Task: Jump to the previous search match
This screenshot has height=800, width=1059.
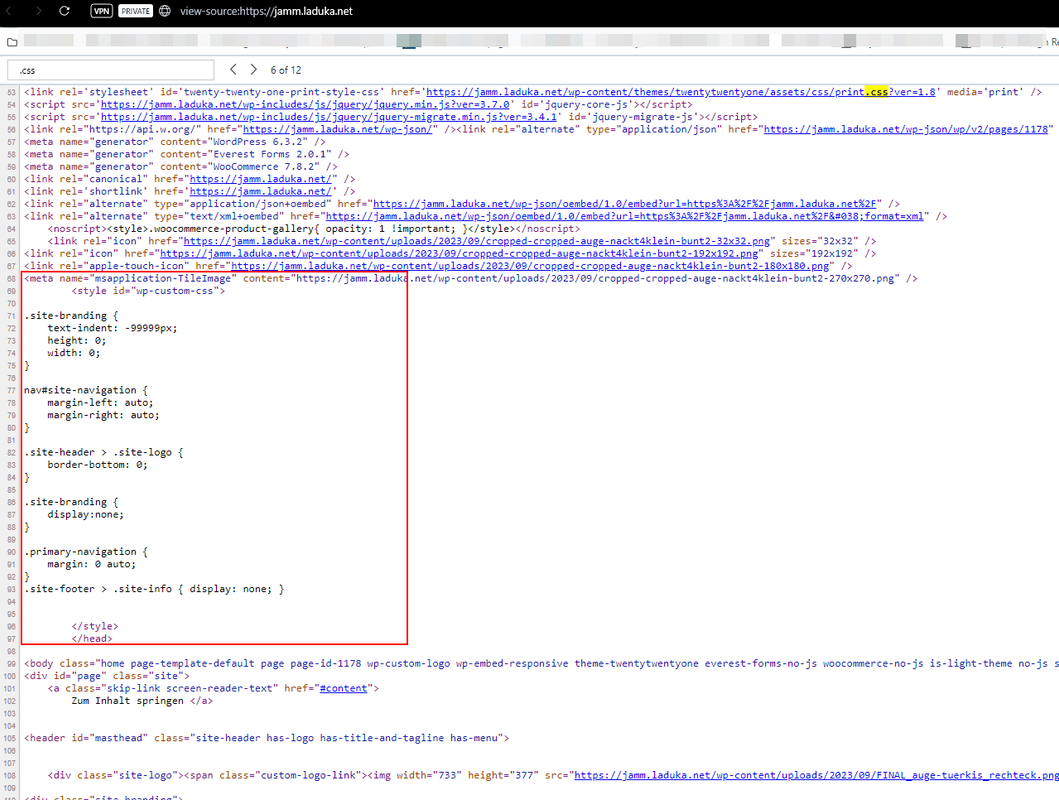Action: tap(233, 70)
